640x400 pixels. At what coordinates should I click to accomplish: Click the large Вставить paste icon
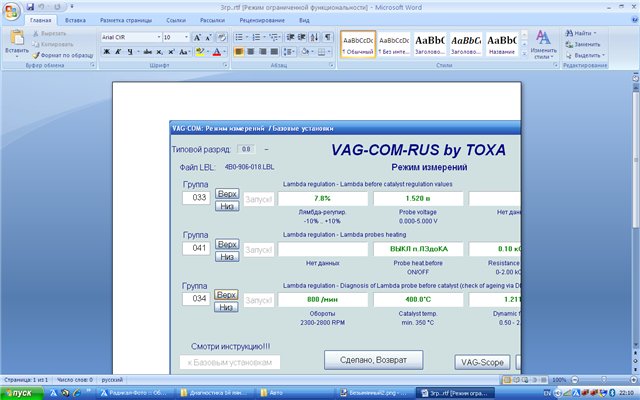tap(17, 38)
